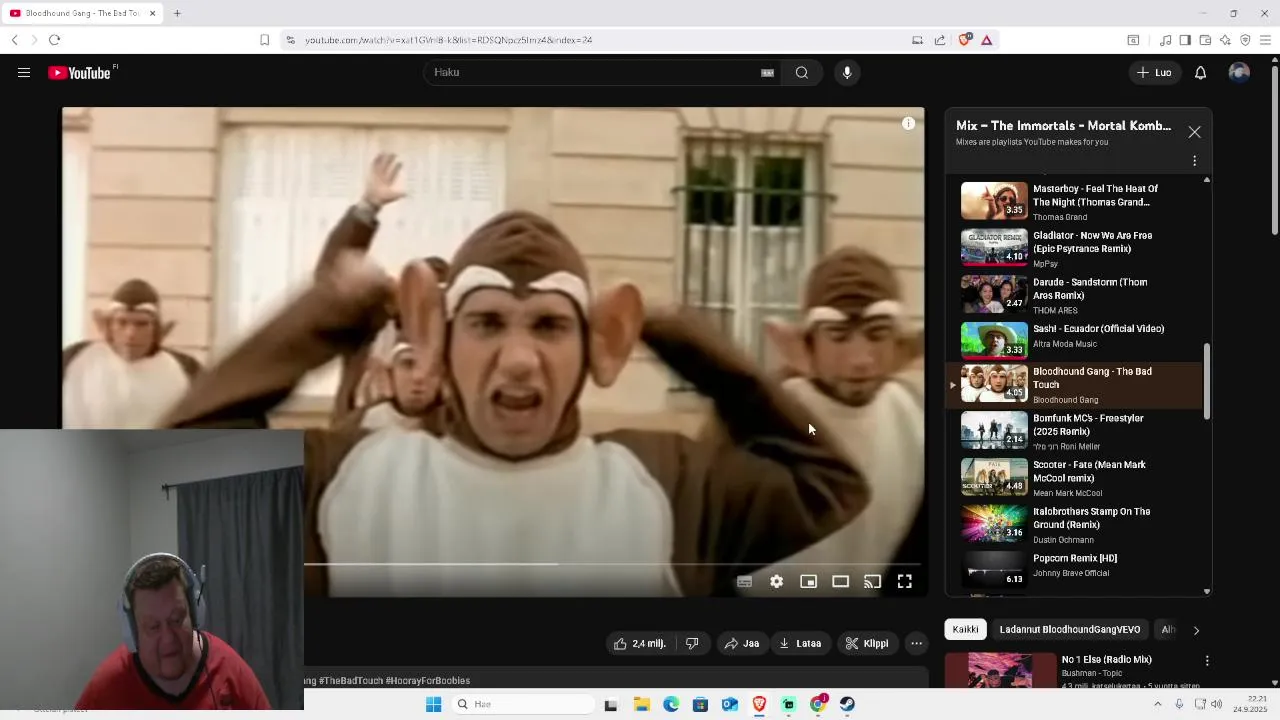Click the #HoorayForBoobies hashtag

(x=428, y=681)
